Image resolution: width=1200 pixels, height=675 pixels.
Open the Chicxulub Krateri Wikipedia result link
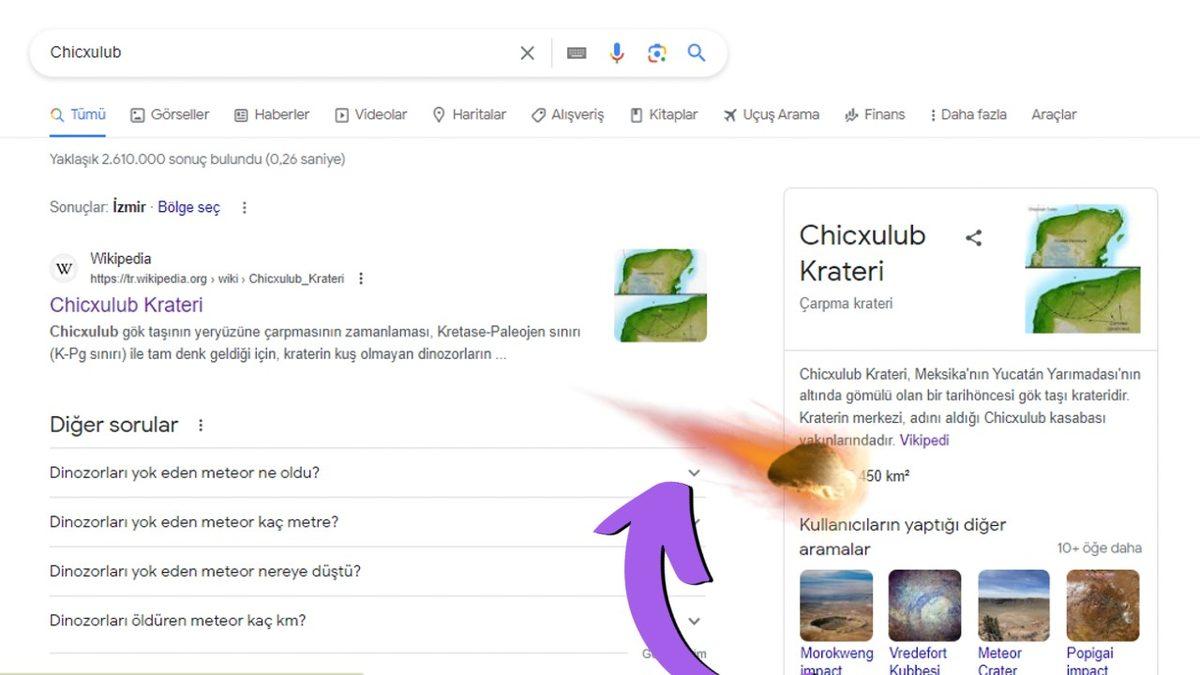click(x=126, y=305)
